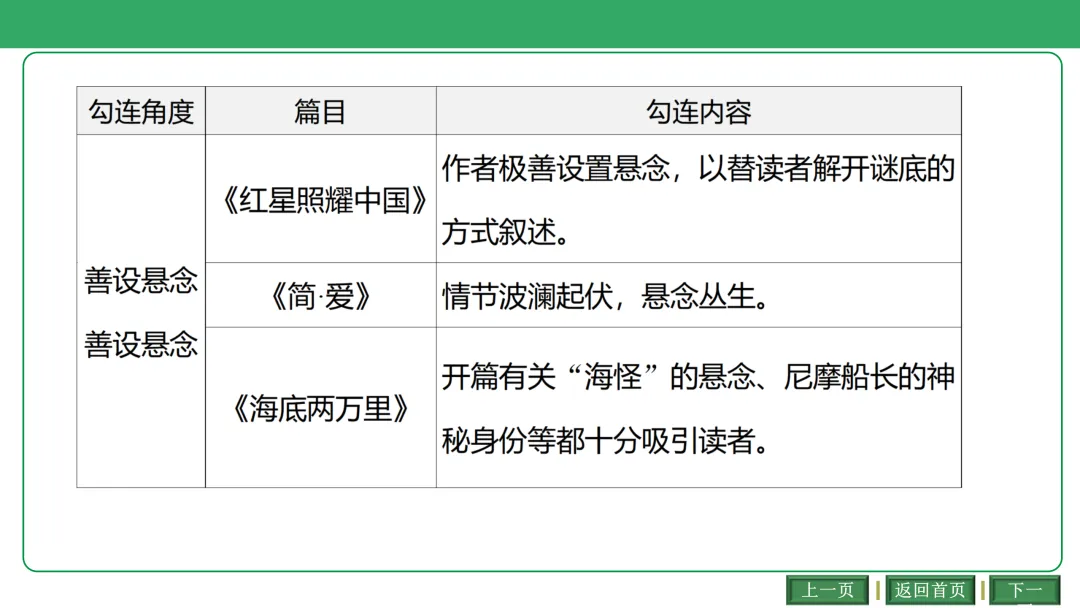Click the upper 善设悬念 label
This screenshot has width=1080, height=608.
pyautogui.click(x=141, y=281)
